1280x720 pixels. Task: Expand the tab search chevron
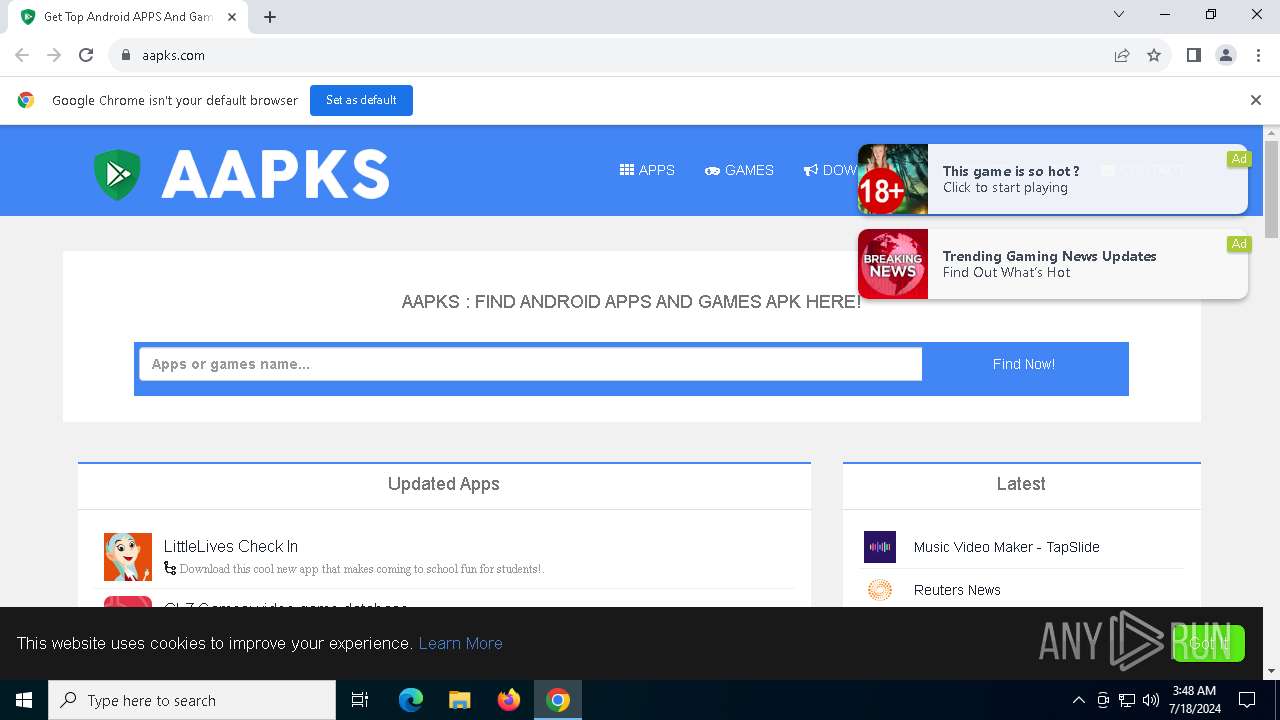pos(1119,14)
